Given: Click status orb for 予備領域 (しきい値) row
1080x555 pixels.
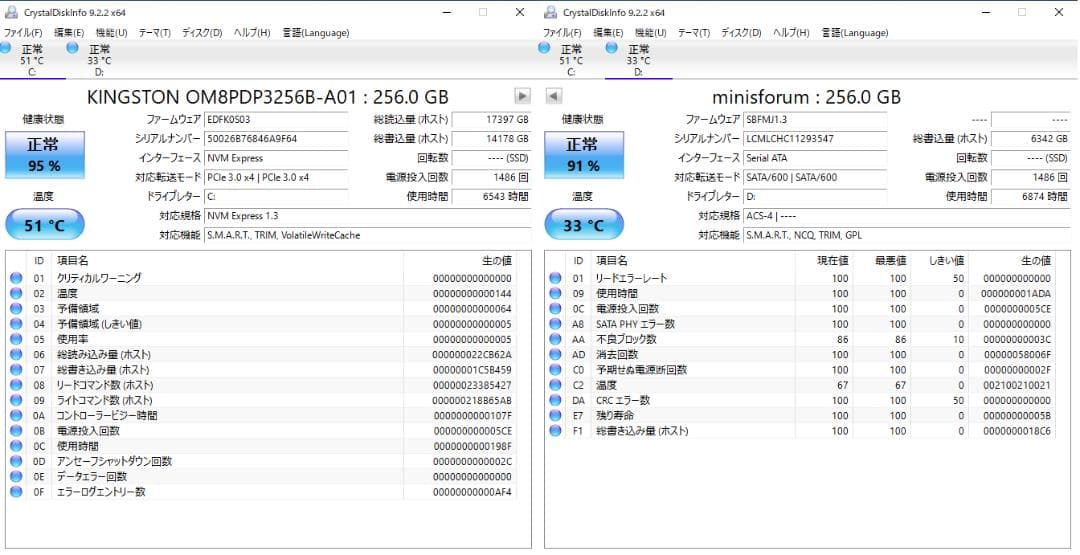Looking at the screenshot, I should [16, 324].
